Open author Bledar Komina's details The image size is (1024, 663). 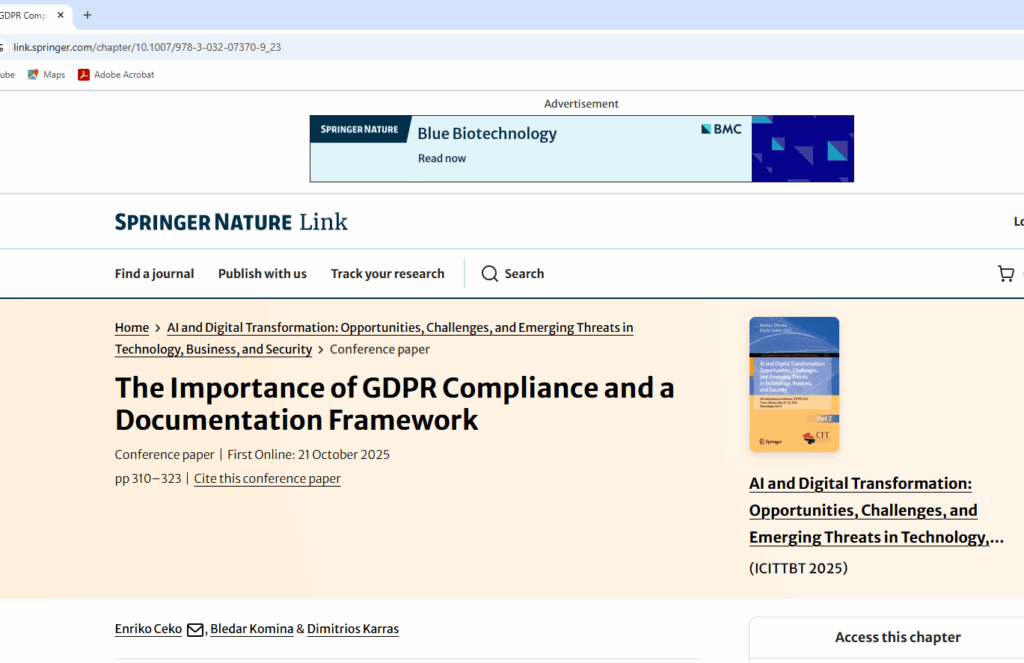pyautogui.click(x=251, y=629)
